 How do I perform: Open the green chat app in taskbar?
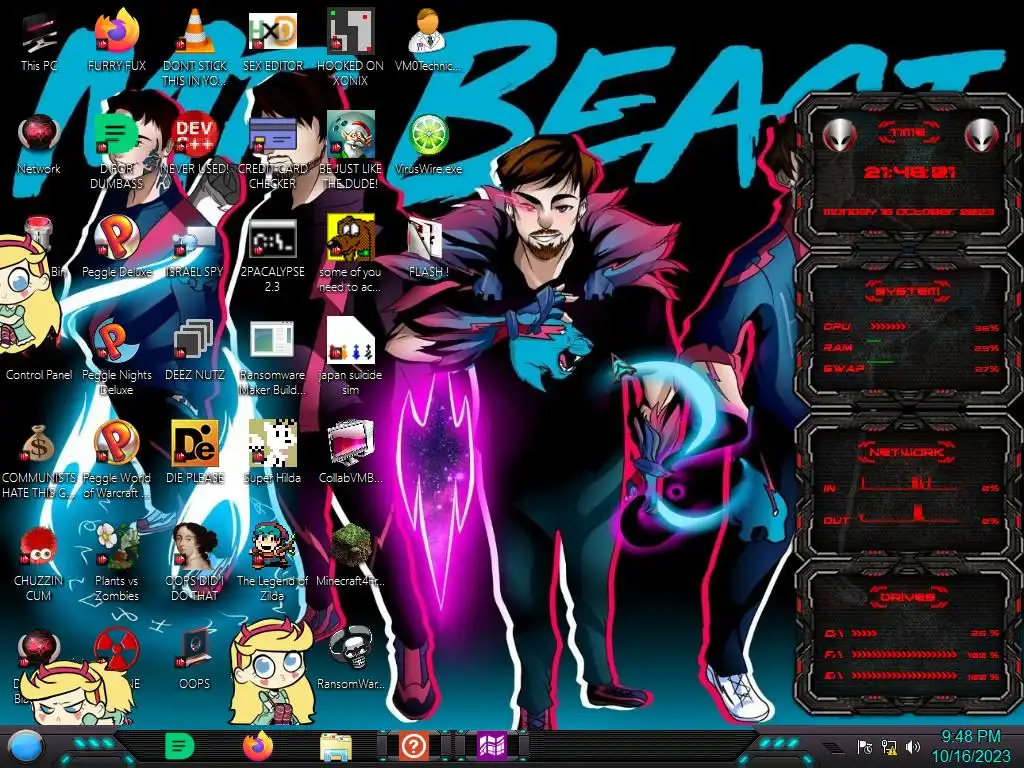(180, 746)
